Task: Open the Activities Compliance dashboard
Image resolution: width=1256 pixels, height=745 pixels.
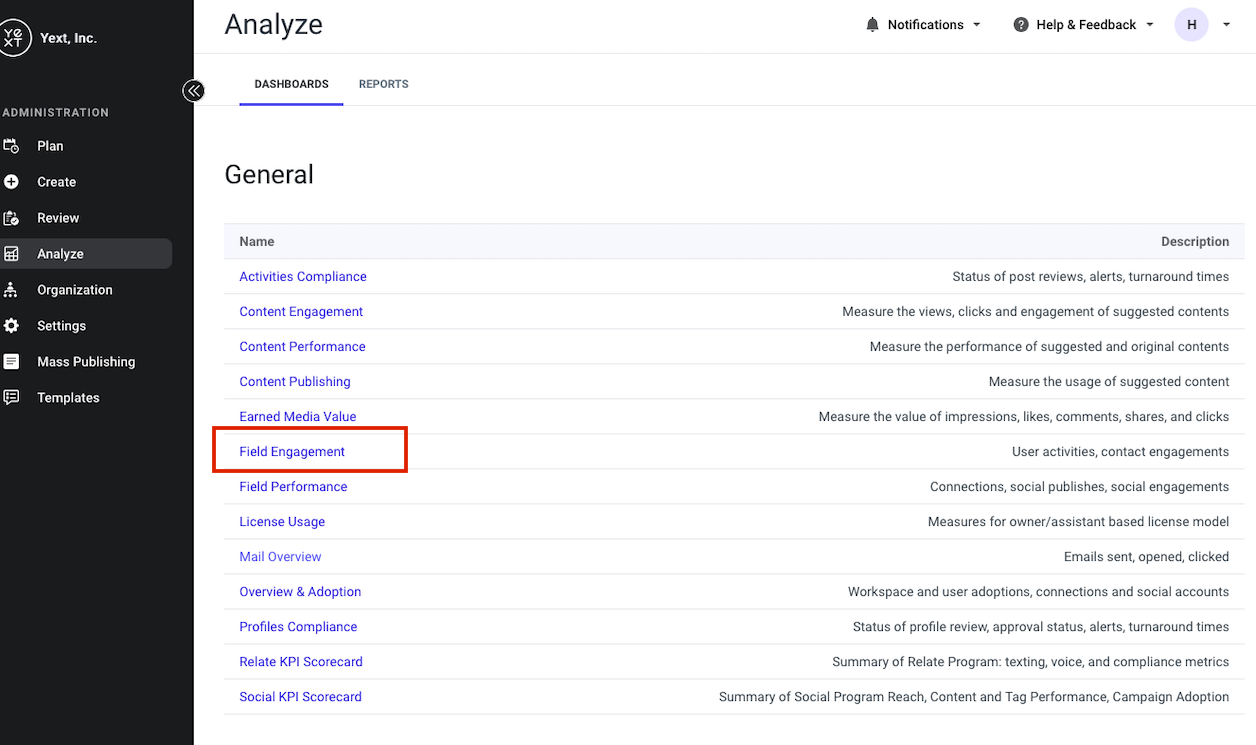Action: tap(303, 277)
